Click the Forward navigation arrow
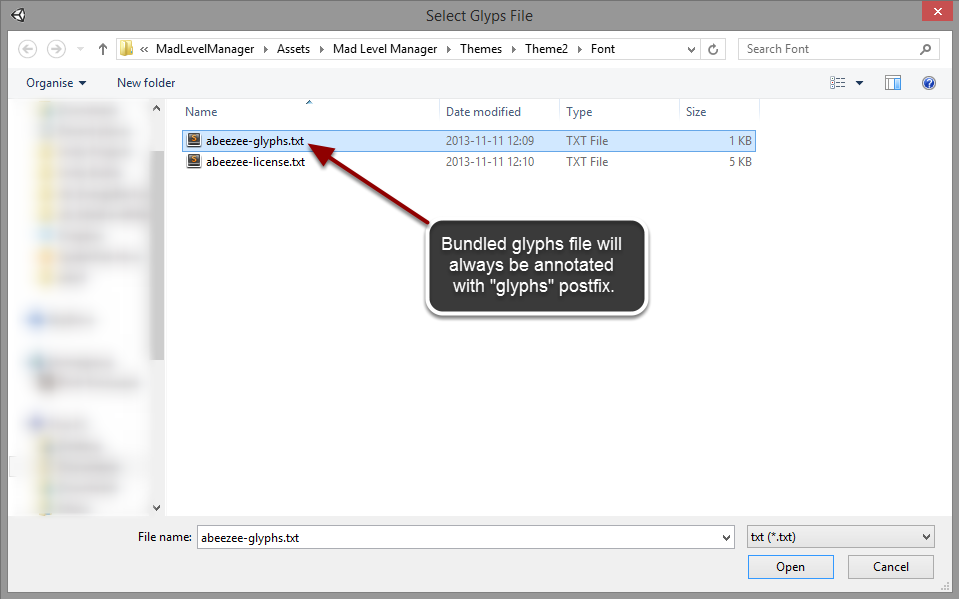Image resolution: width=959 pixels, height=599 pixels. coord(57,49)
